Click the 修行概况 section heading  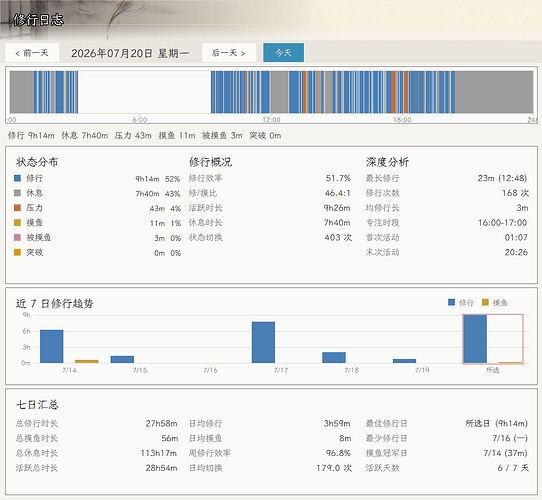tap(211, 162)
